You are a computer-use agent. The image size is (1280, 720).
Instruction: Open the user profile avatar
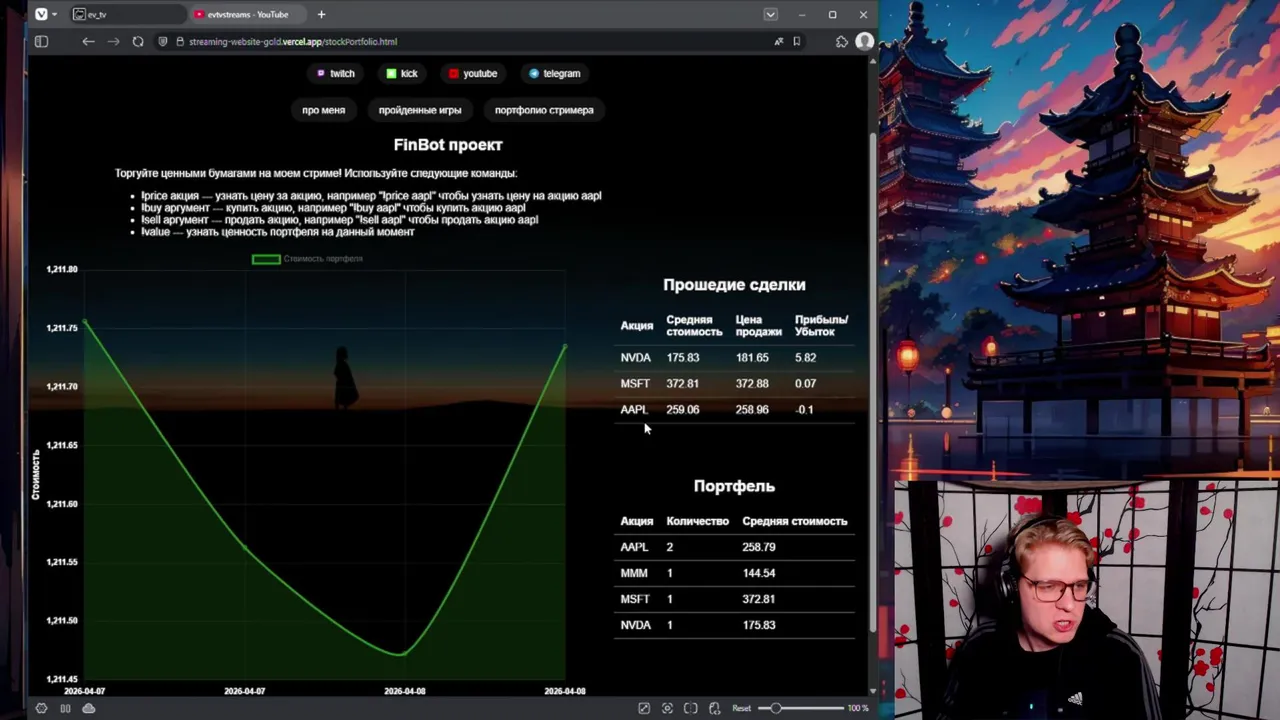(864, 41)
